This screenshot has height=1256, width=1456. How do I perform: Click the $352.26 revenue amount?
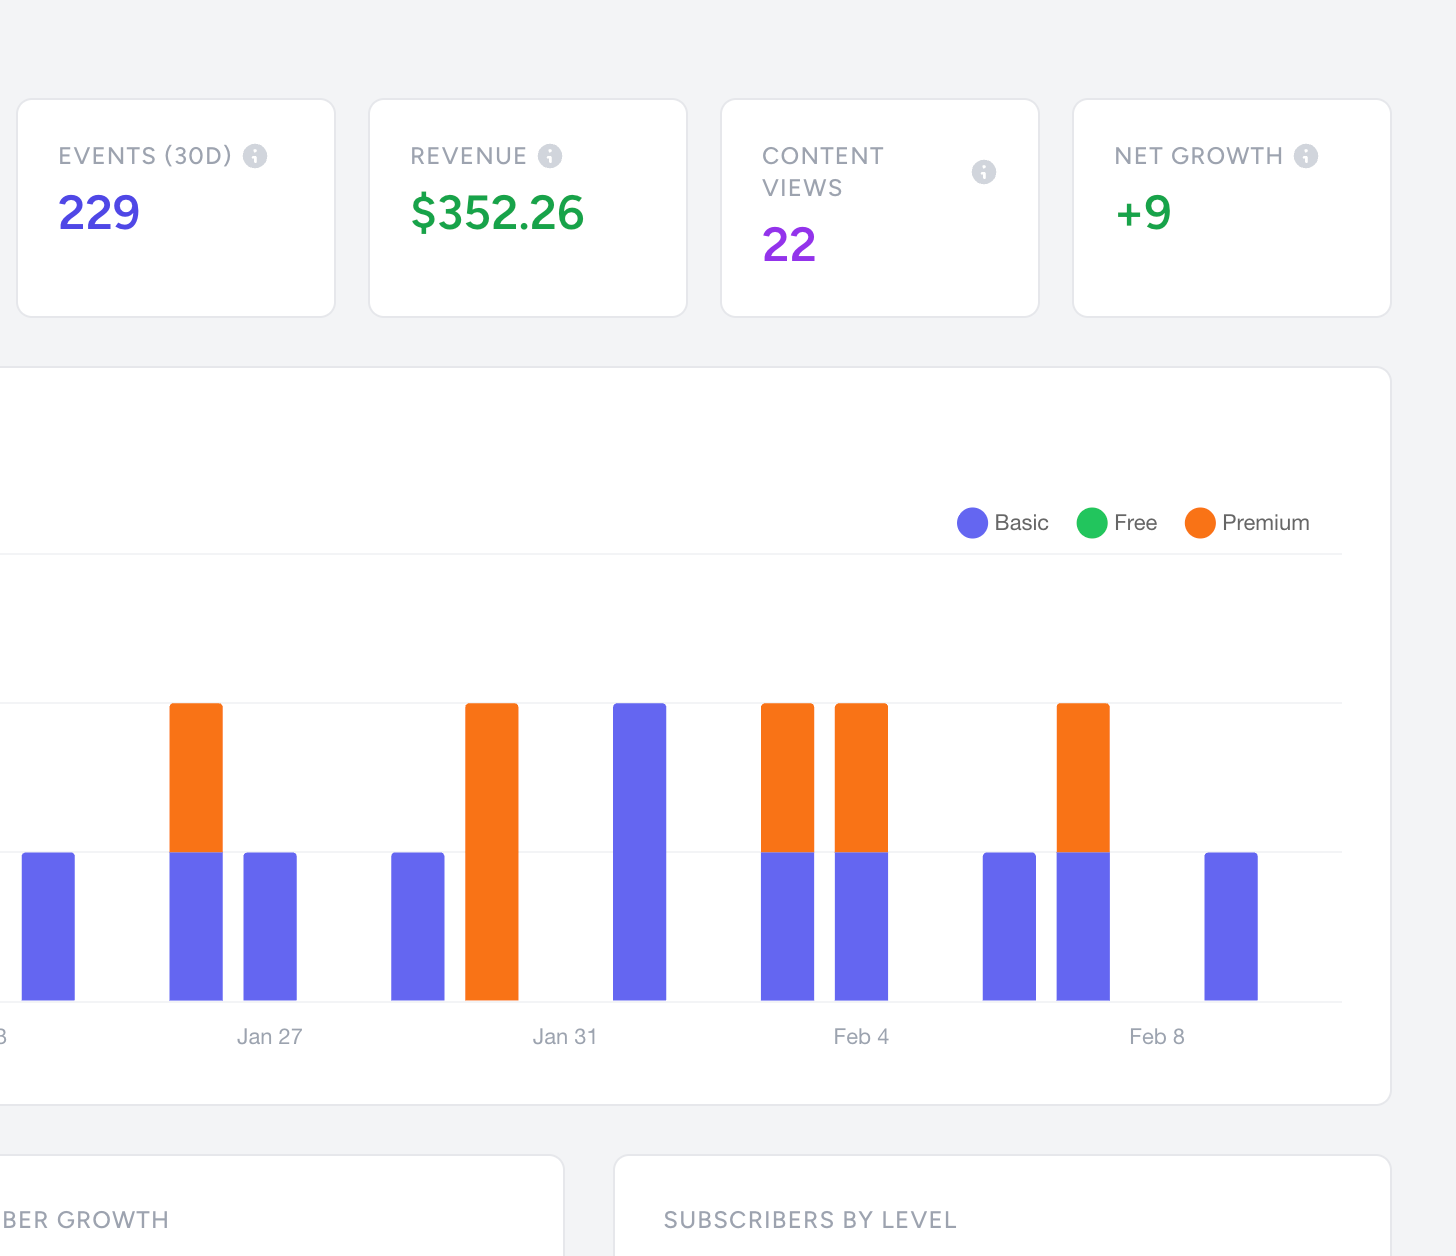[496, 214]
